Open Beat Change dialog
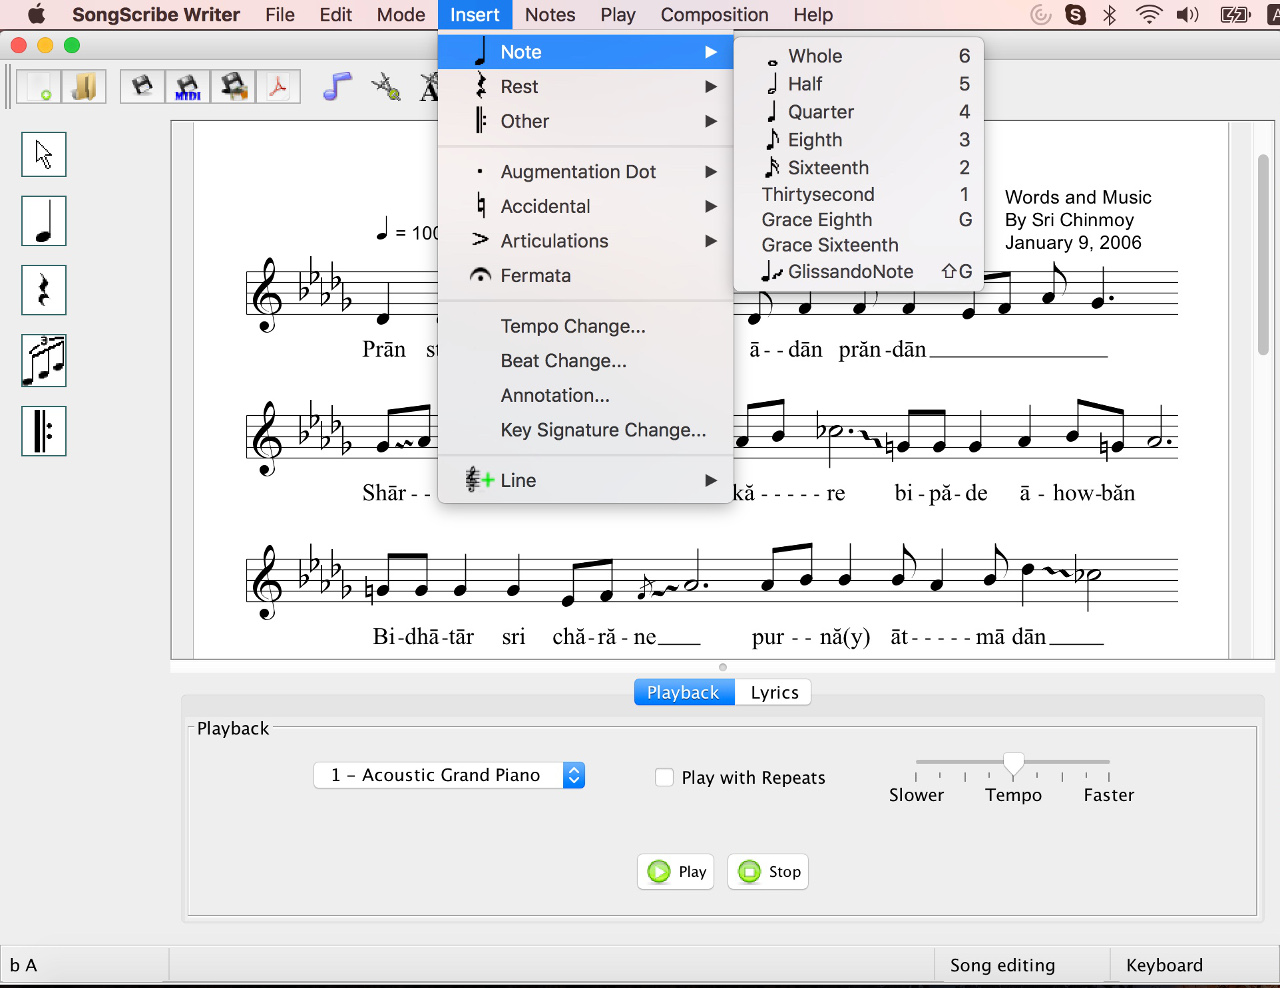 [586, 361]
